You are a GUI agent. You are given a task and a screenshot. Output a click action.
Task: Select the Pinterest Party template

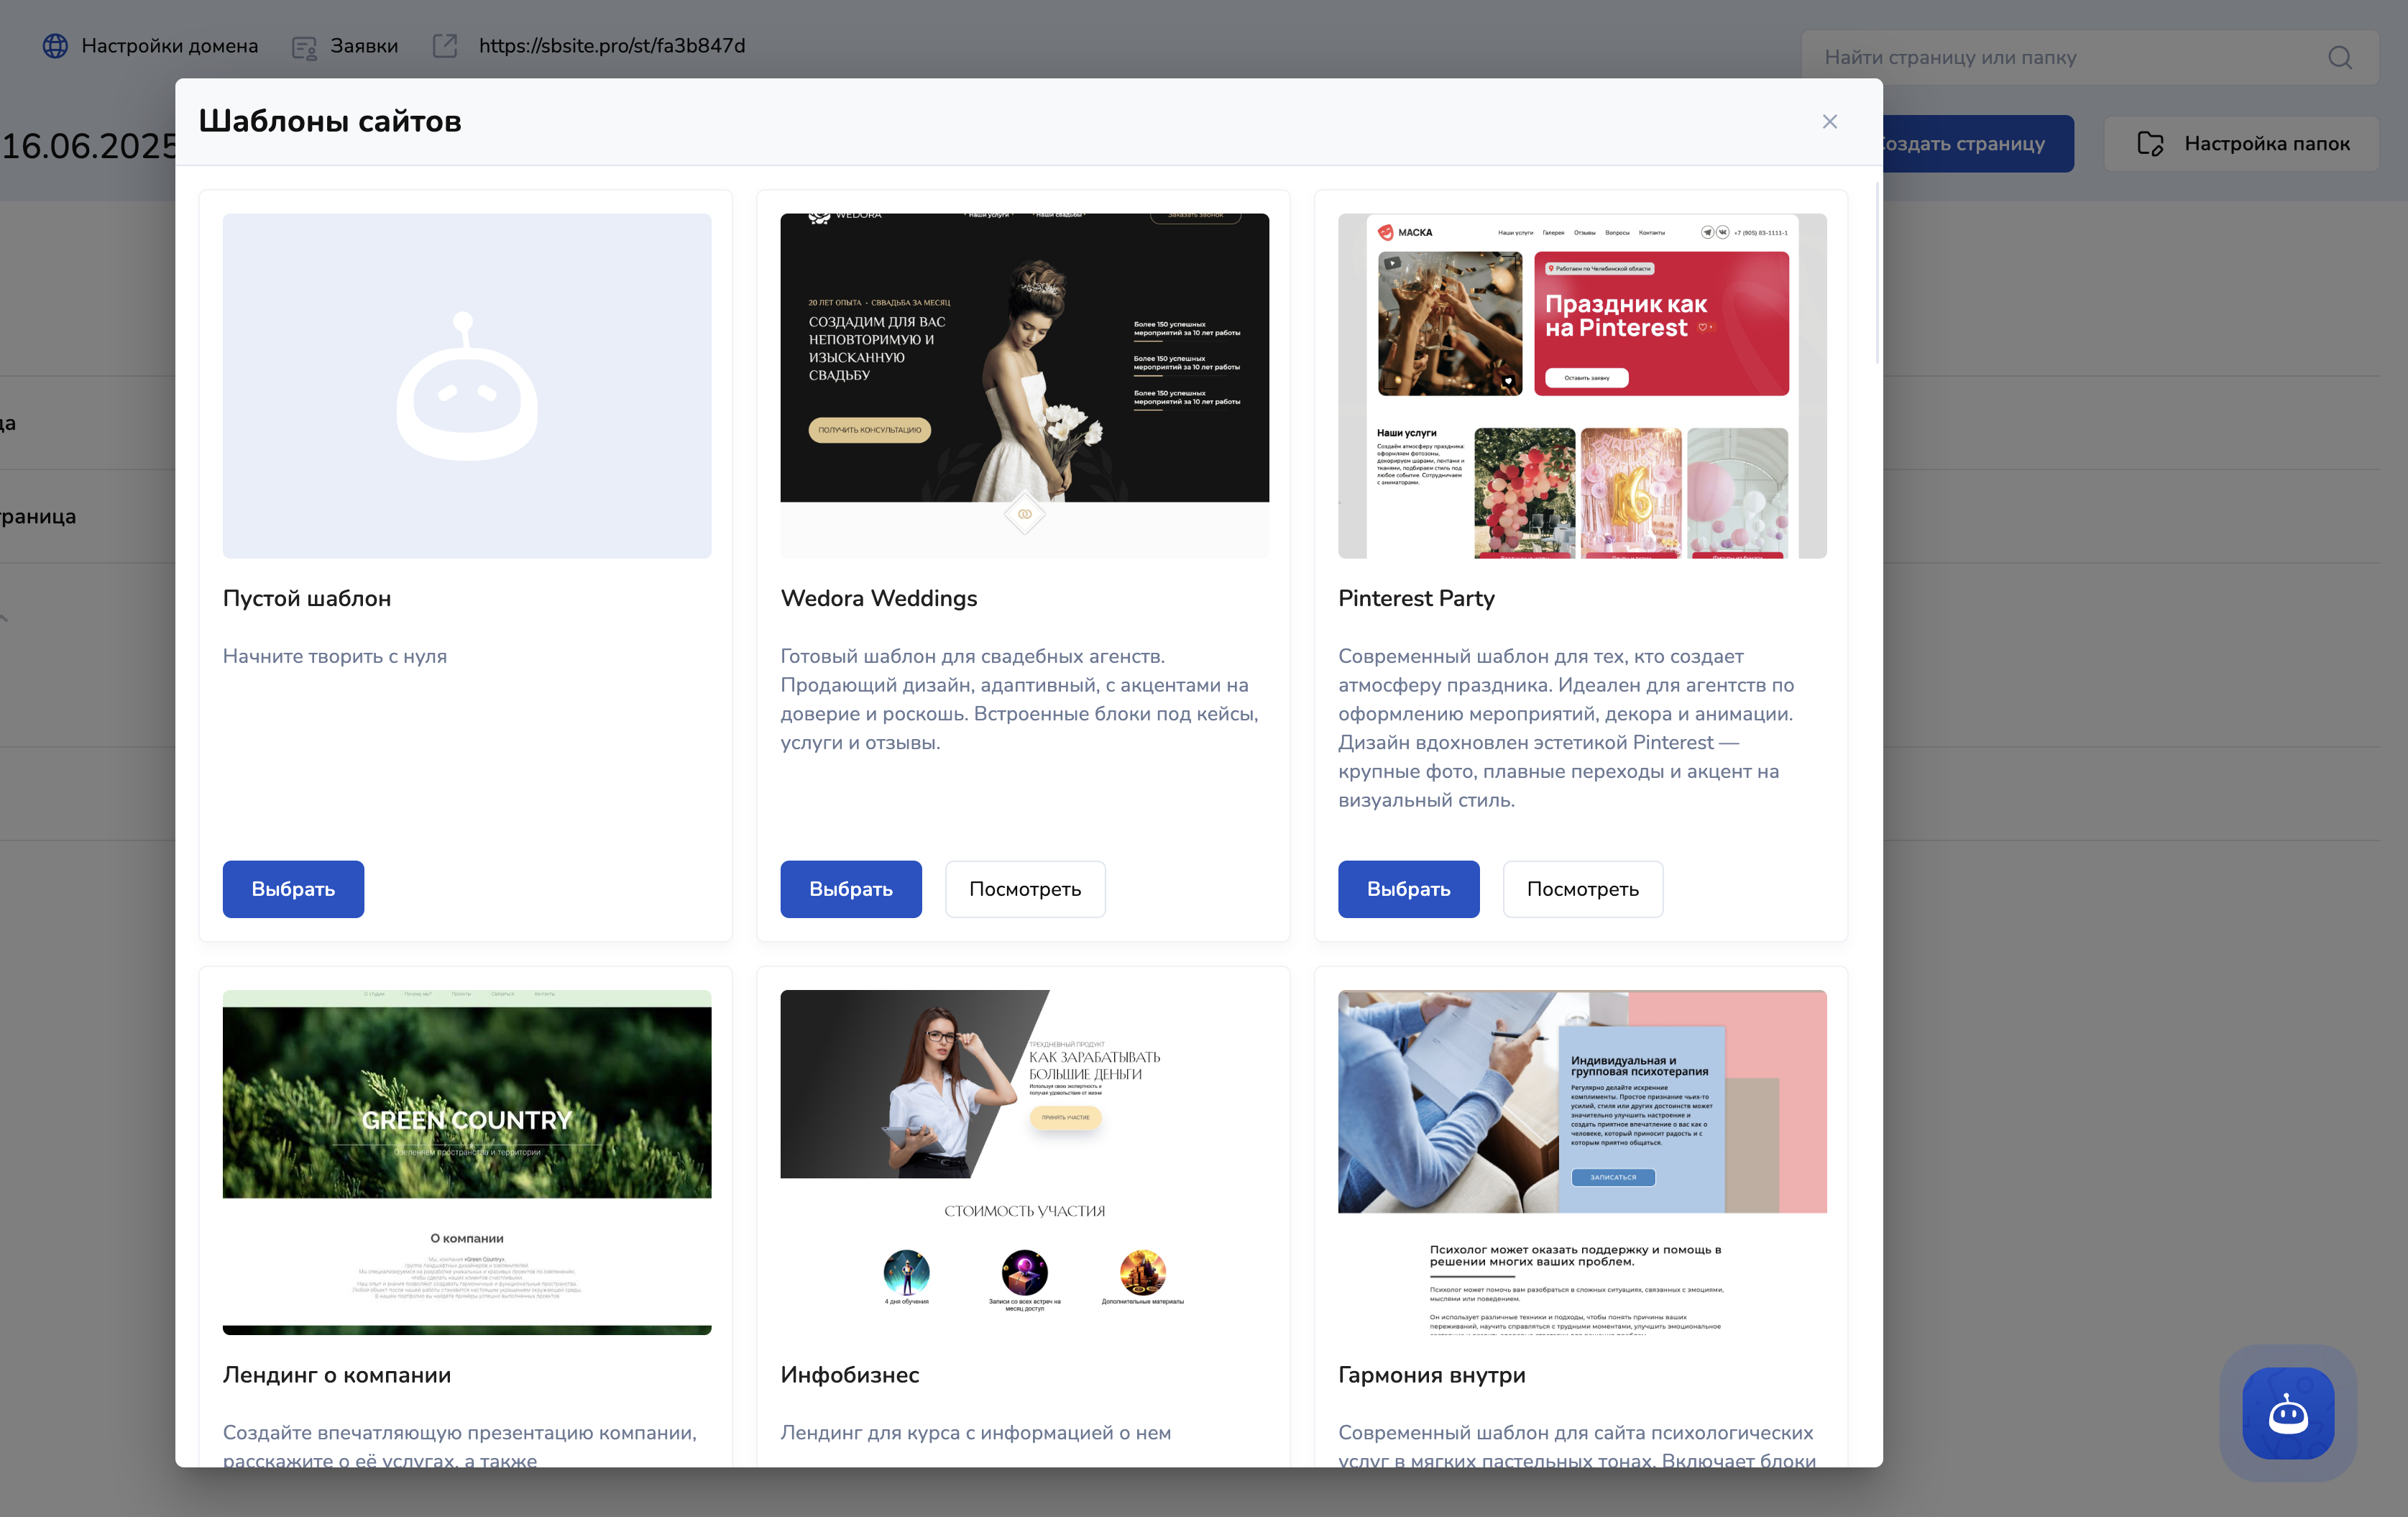coord(1409,889)
